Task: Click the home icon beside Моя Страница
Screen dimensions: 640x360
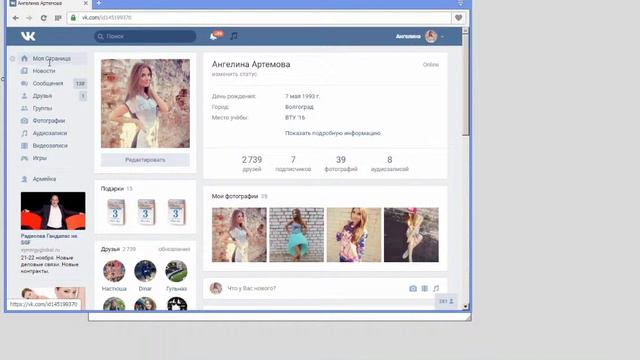Action: (24, 58)
